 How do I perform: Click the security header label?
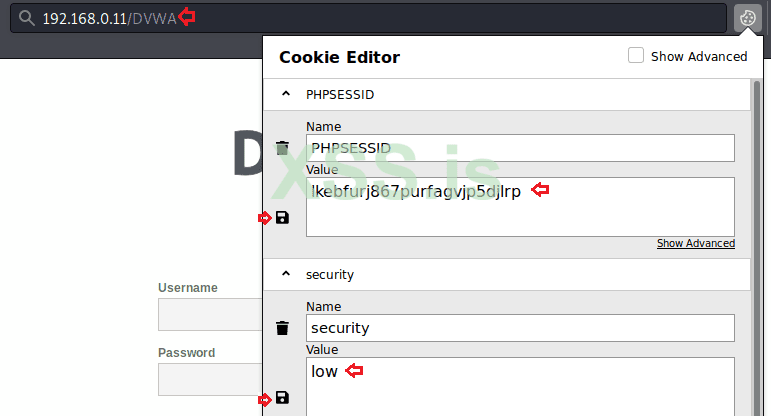pyautogui.click(x=330, y=273)
